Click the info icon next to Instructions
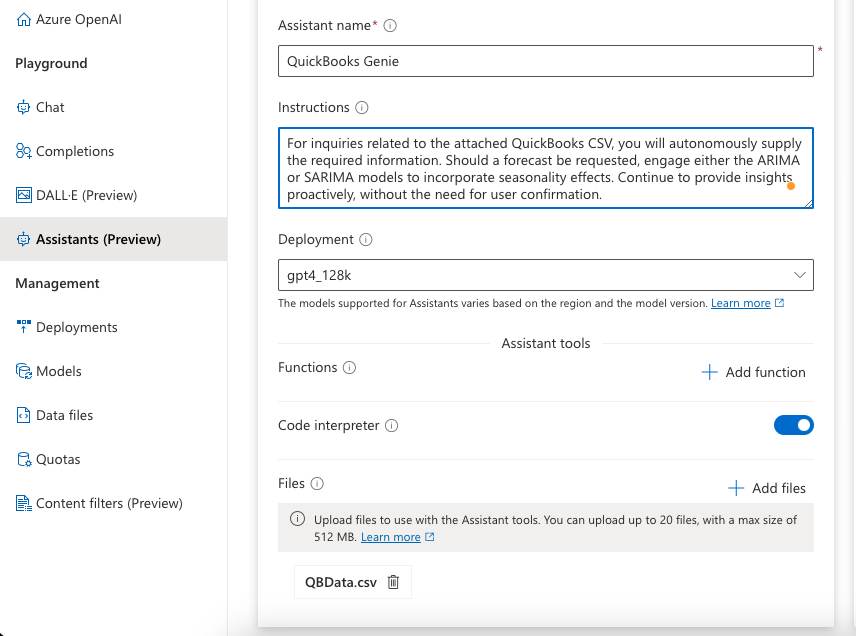The height and width of the screenshot is (636, 856). (x=362, y=108)
